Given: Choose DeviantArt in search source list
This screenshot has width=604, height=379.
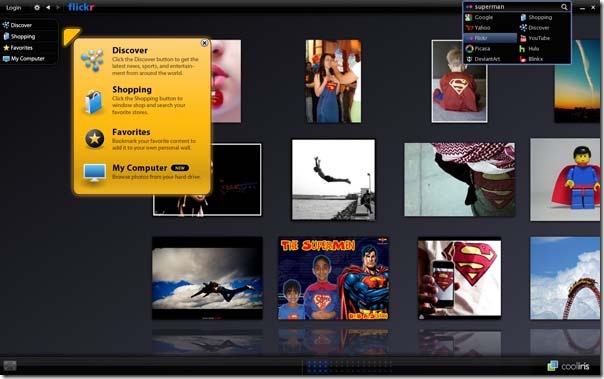Looking at the screenshot, I should 490,59.
